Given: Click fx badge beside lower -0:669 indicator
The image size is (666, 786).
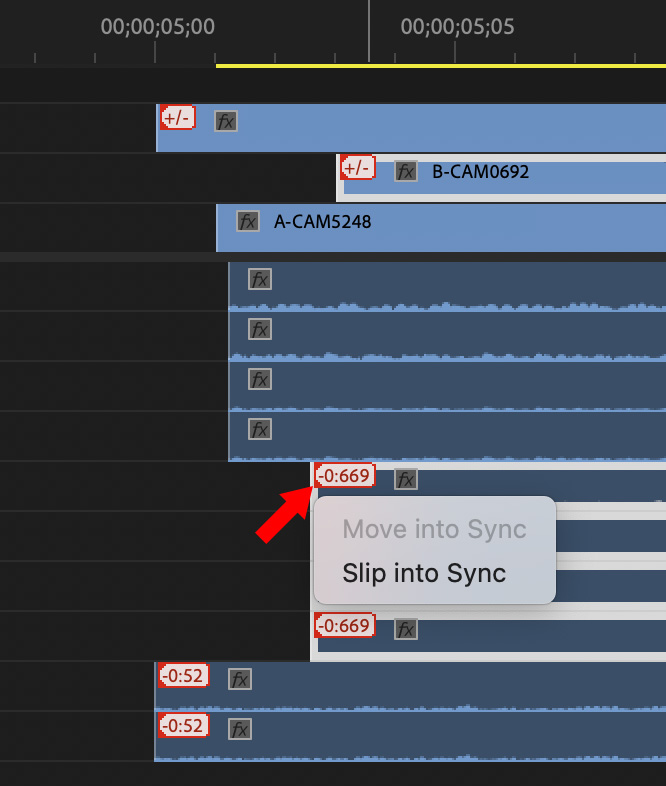Looking at the screenshot, I should click(405, 629).
